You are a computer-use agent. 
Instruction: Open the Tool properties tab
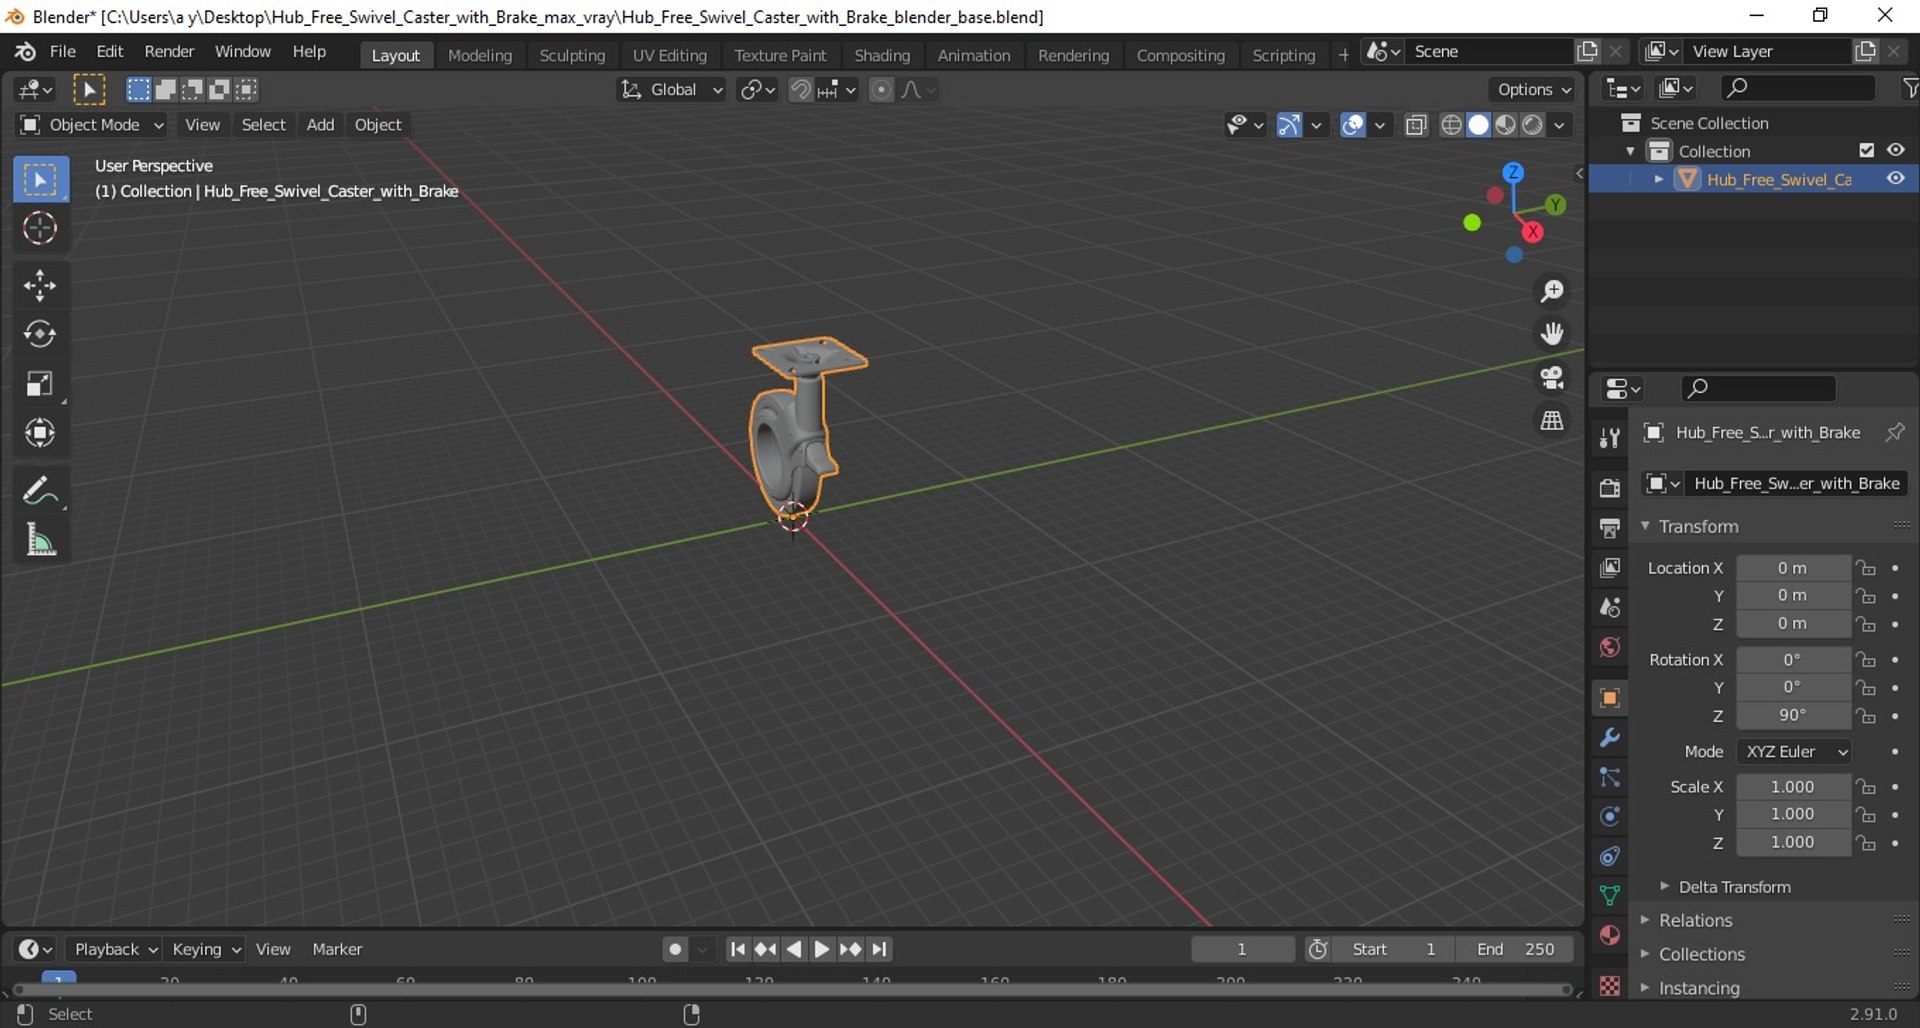pyautogui.click(x=1609, y=438)
